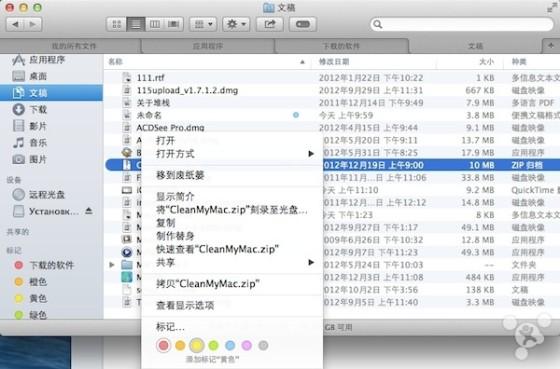Switch to the 应用程序 tab
Screen dimensions: 560x369
[x=208, y=46]
